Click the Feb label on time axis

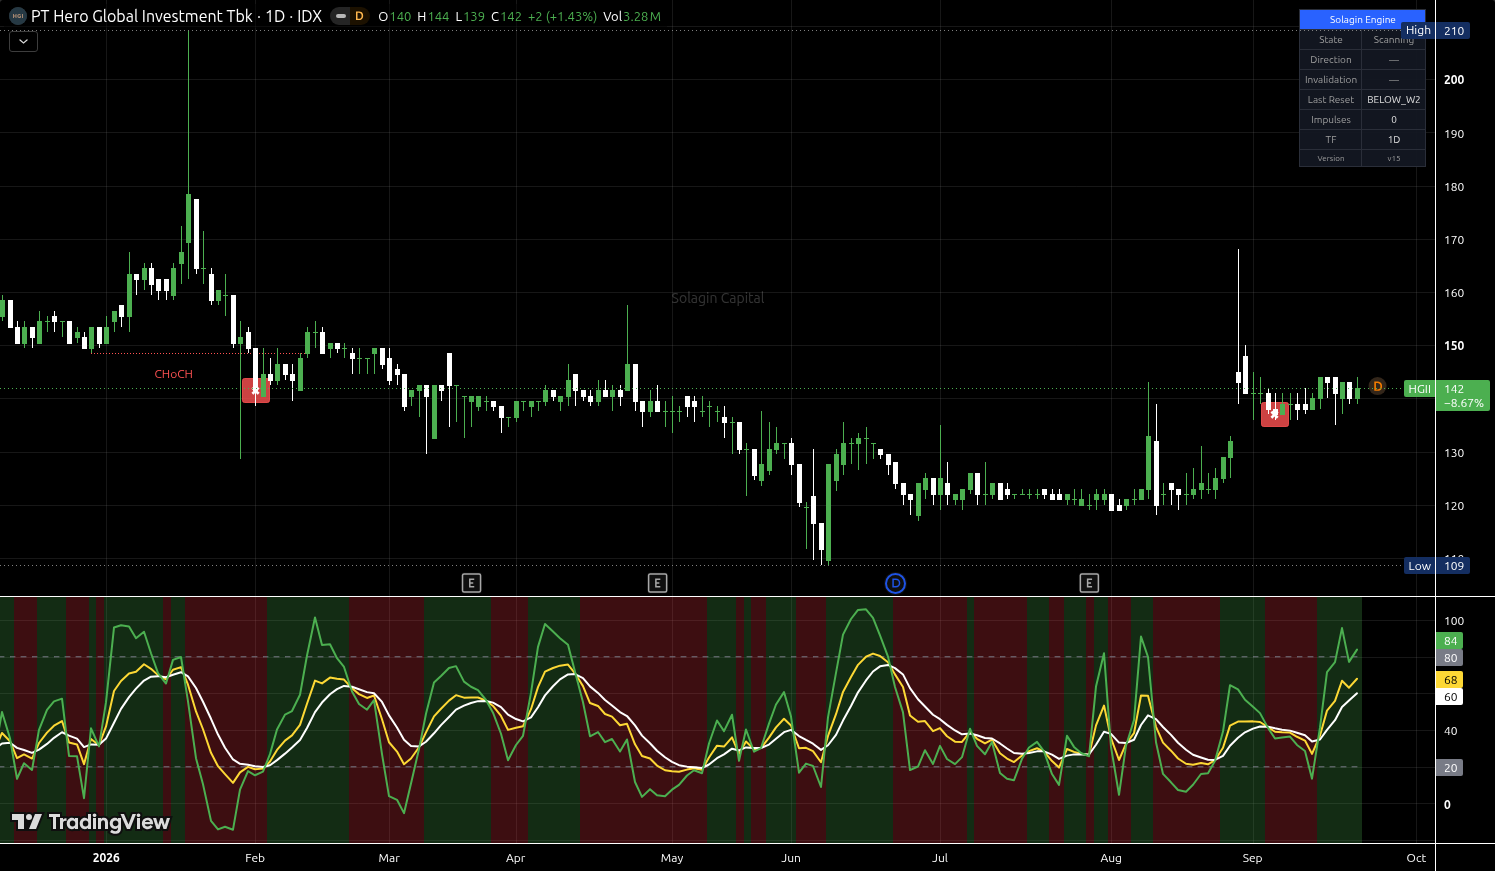(255, 858)
